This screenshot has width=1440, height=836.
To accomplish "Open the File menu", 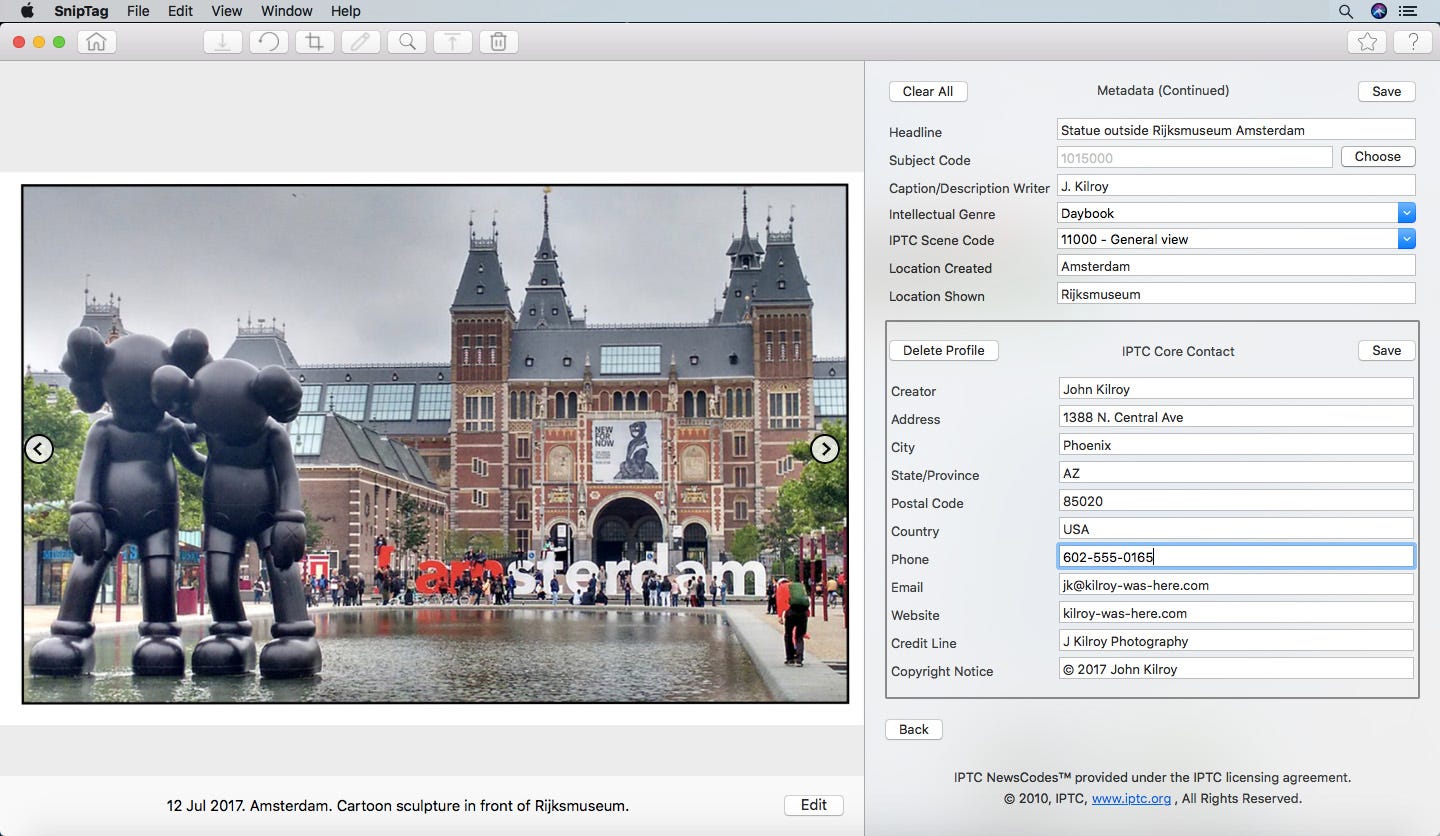I will pos(138,11).
